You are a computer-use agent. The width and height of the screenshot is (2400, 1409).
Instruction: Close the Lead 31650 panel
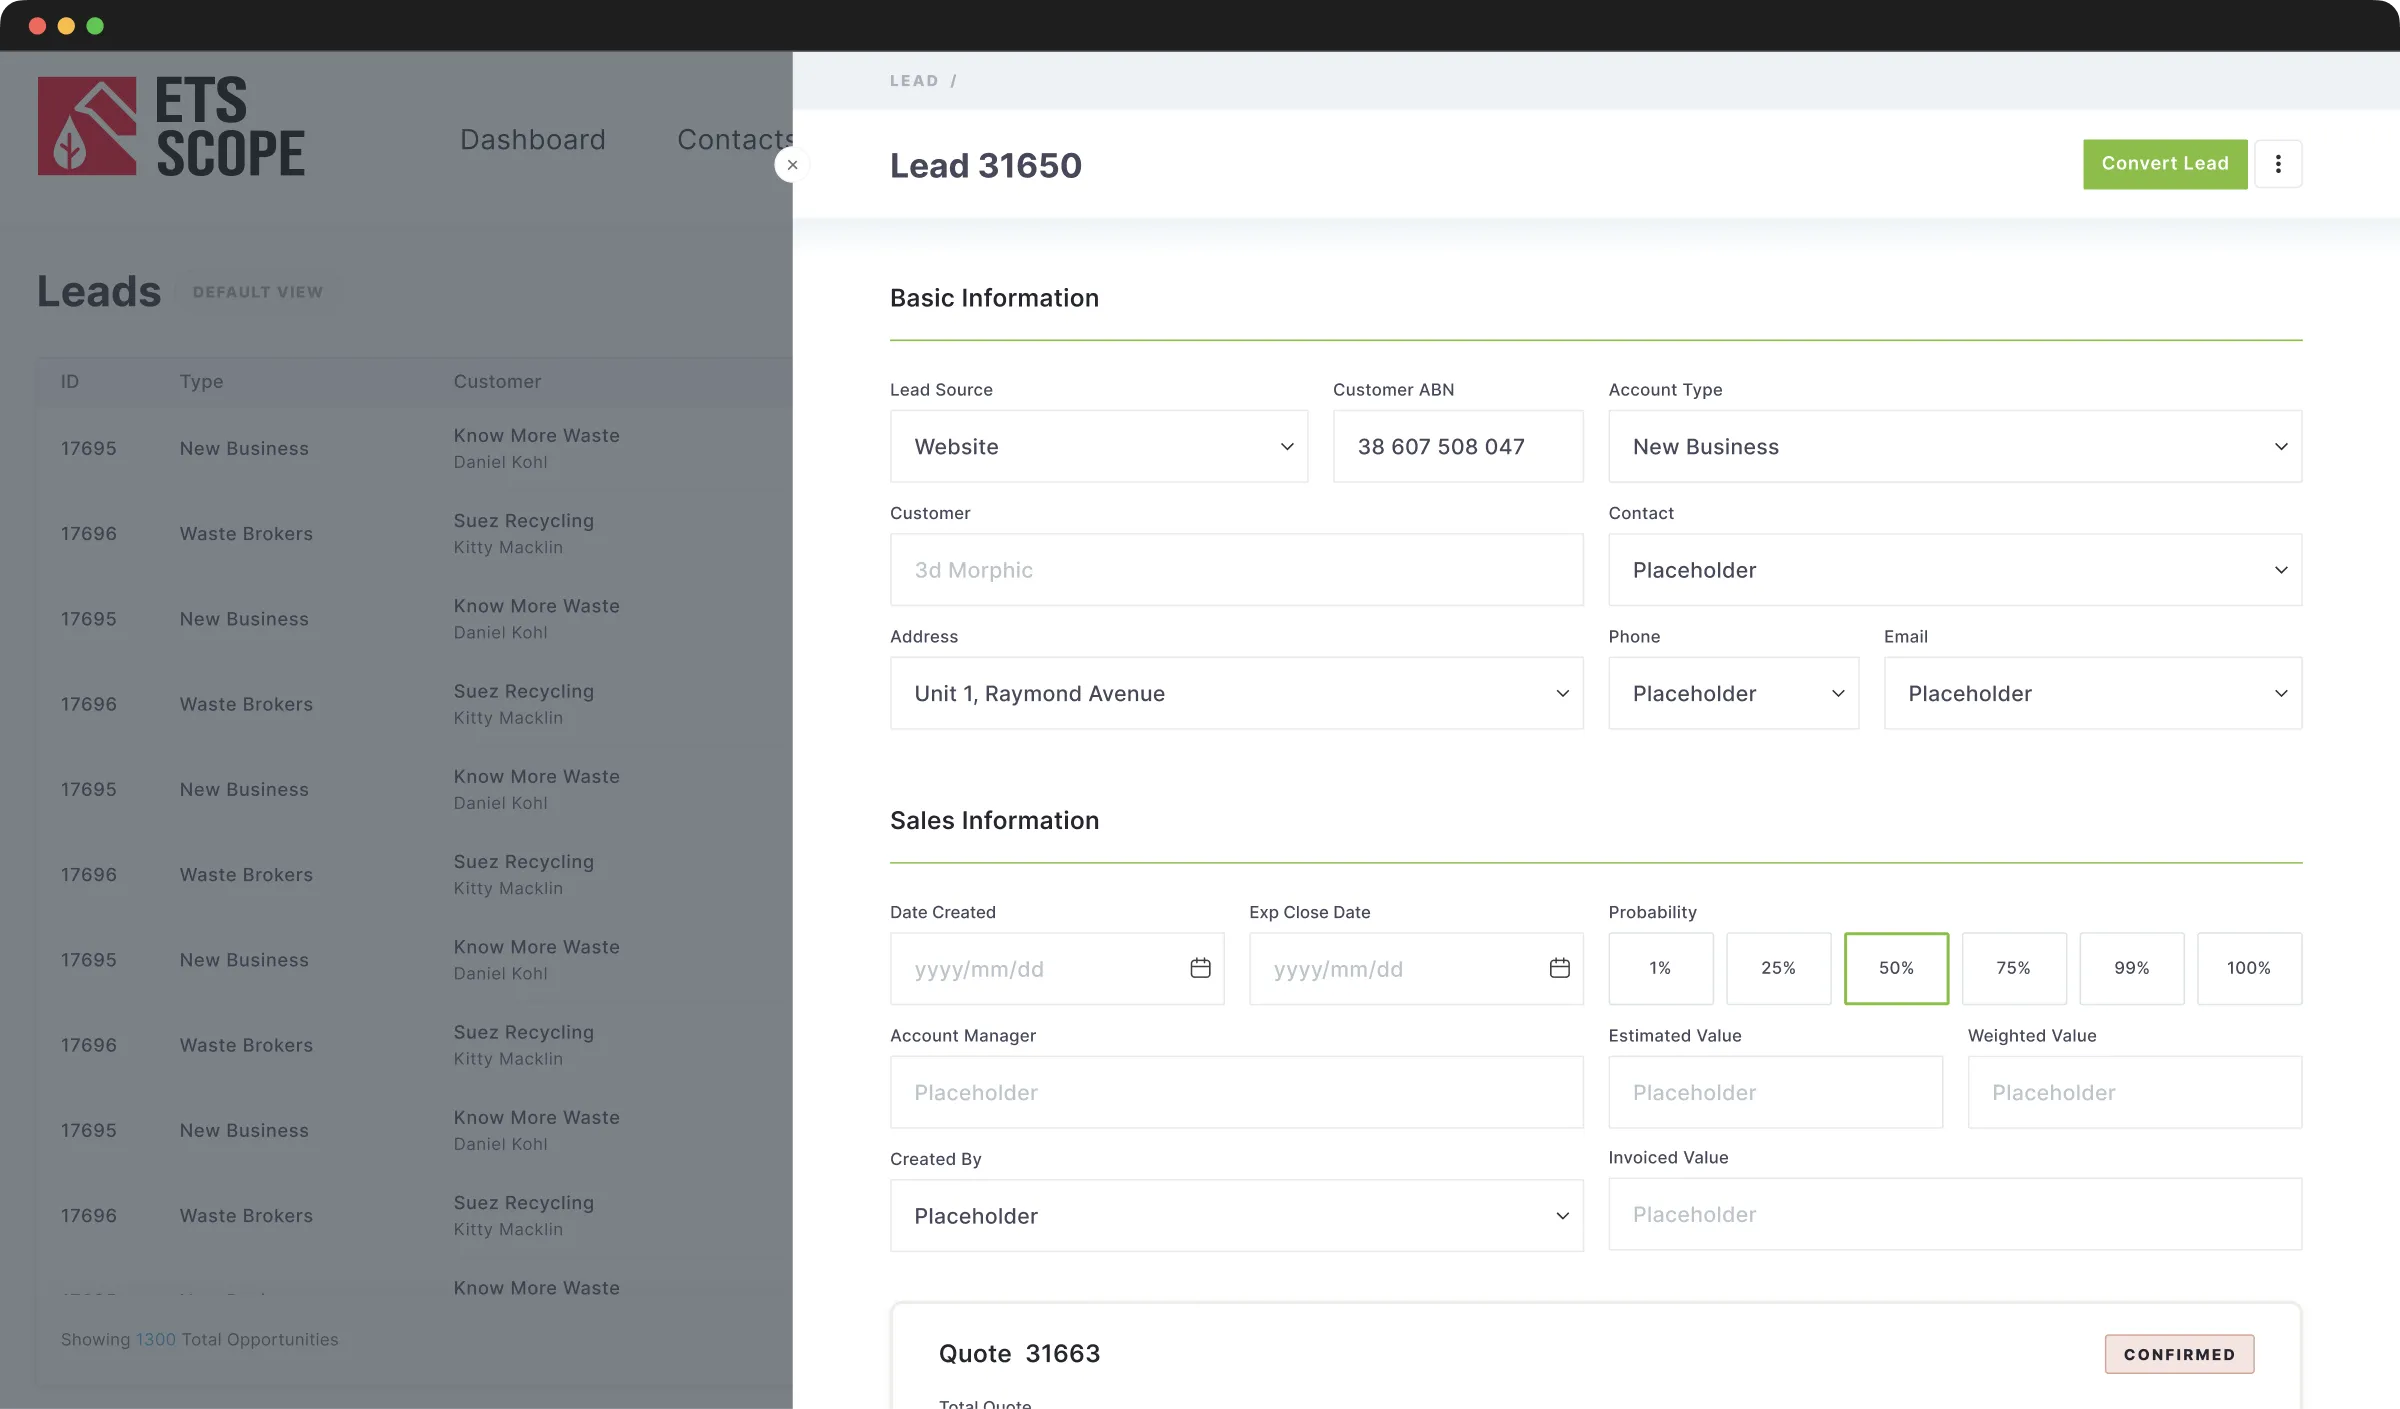792,164
